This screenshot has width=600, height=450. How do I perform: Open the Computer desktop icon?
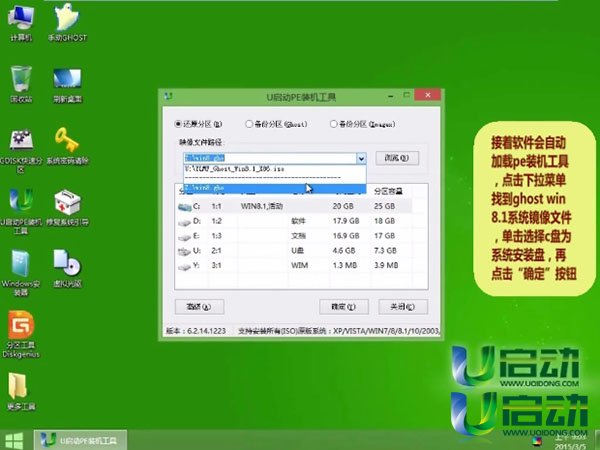pyautogui.click(x=21, y=24)
